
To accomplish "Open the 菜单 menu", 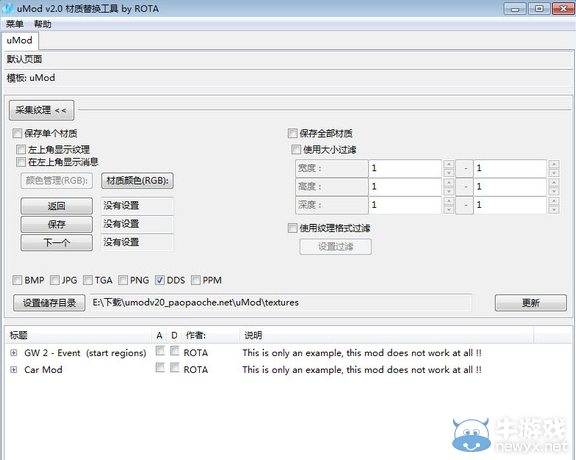I will 15,24.
